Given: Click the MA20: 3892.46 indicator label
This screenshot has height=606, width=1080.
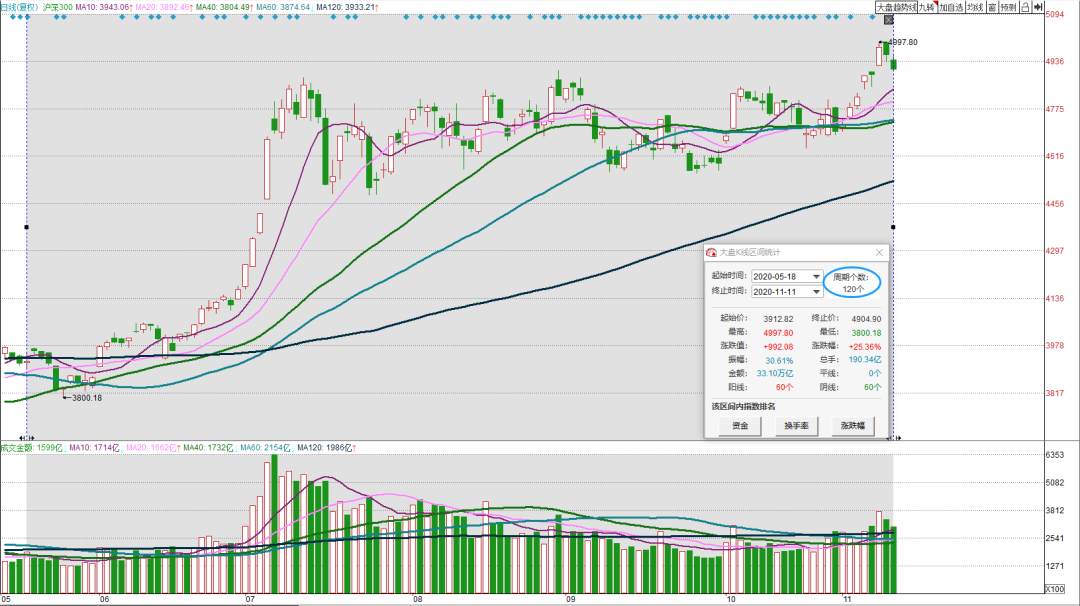Looking at the screenshot, I should click(163, 7).
